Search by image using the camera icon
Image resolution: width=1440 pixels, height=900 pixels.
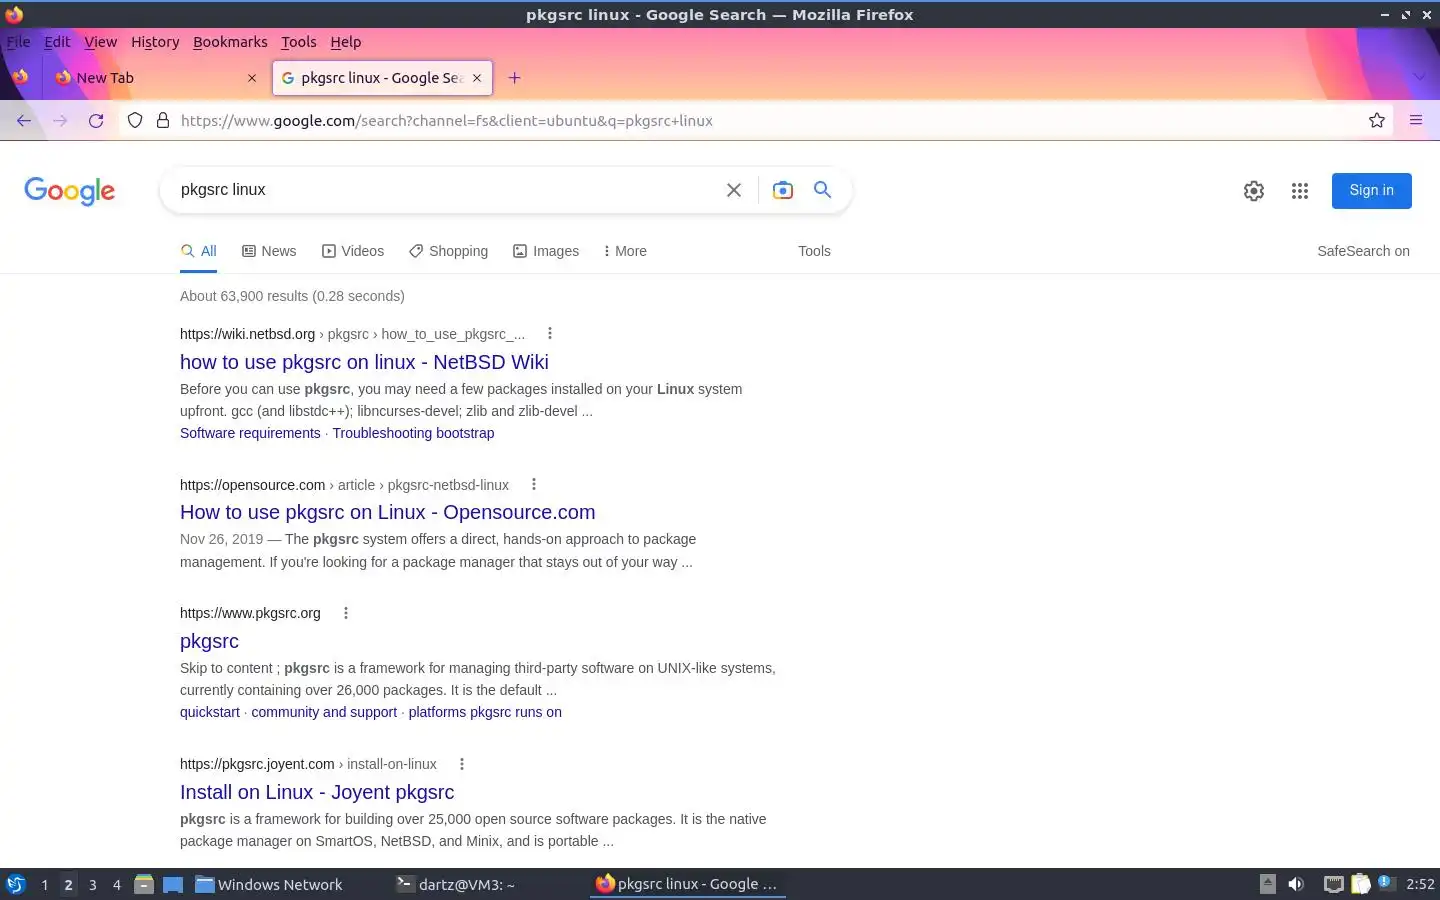783,190
